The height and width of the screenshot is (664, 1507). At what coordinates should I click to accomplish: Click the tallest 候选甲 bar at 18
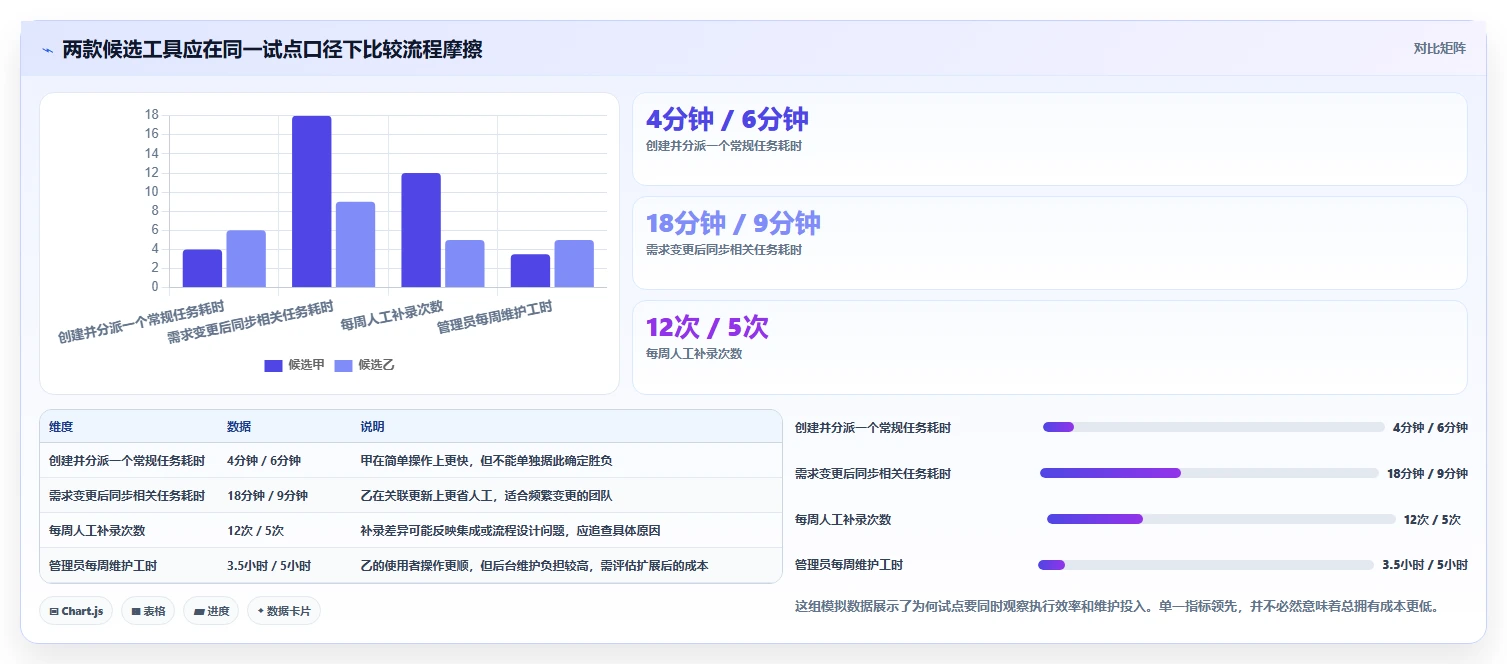coord(311,202)
